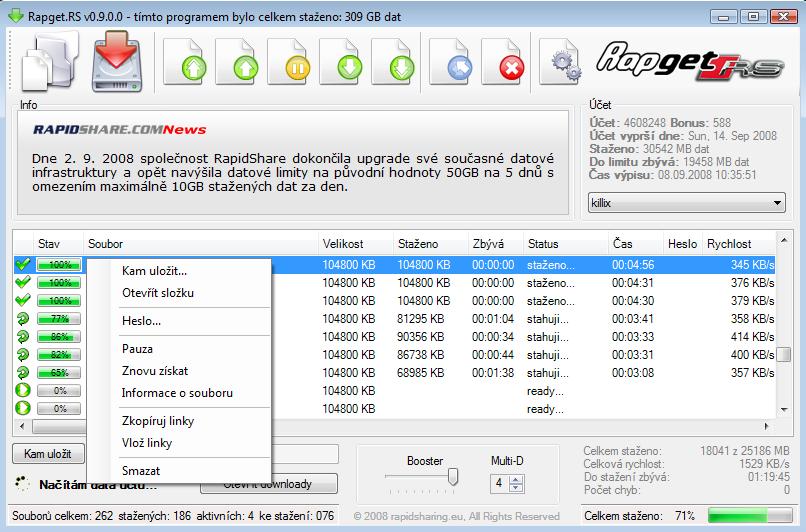Click the green check icon of the 00:04:31 row
Image resolution: width=806 pixels, height=532 pixels.
(x=23, y=282)
